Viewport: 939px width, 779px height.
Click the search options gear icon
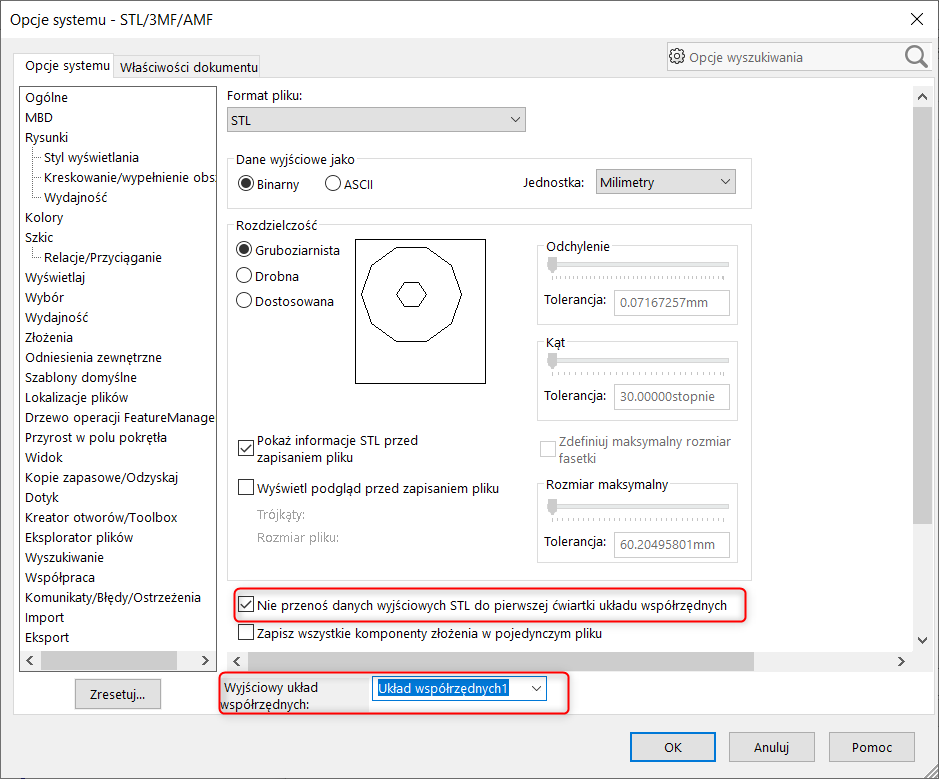click(678, 57)
